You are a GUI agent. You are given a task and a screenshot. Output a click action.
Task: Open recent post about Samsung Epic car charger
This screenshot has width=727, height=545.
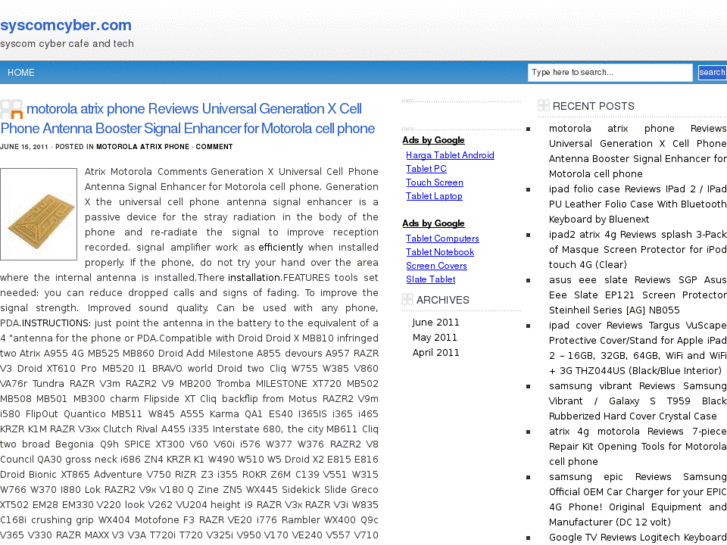point(638,500)
